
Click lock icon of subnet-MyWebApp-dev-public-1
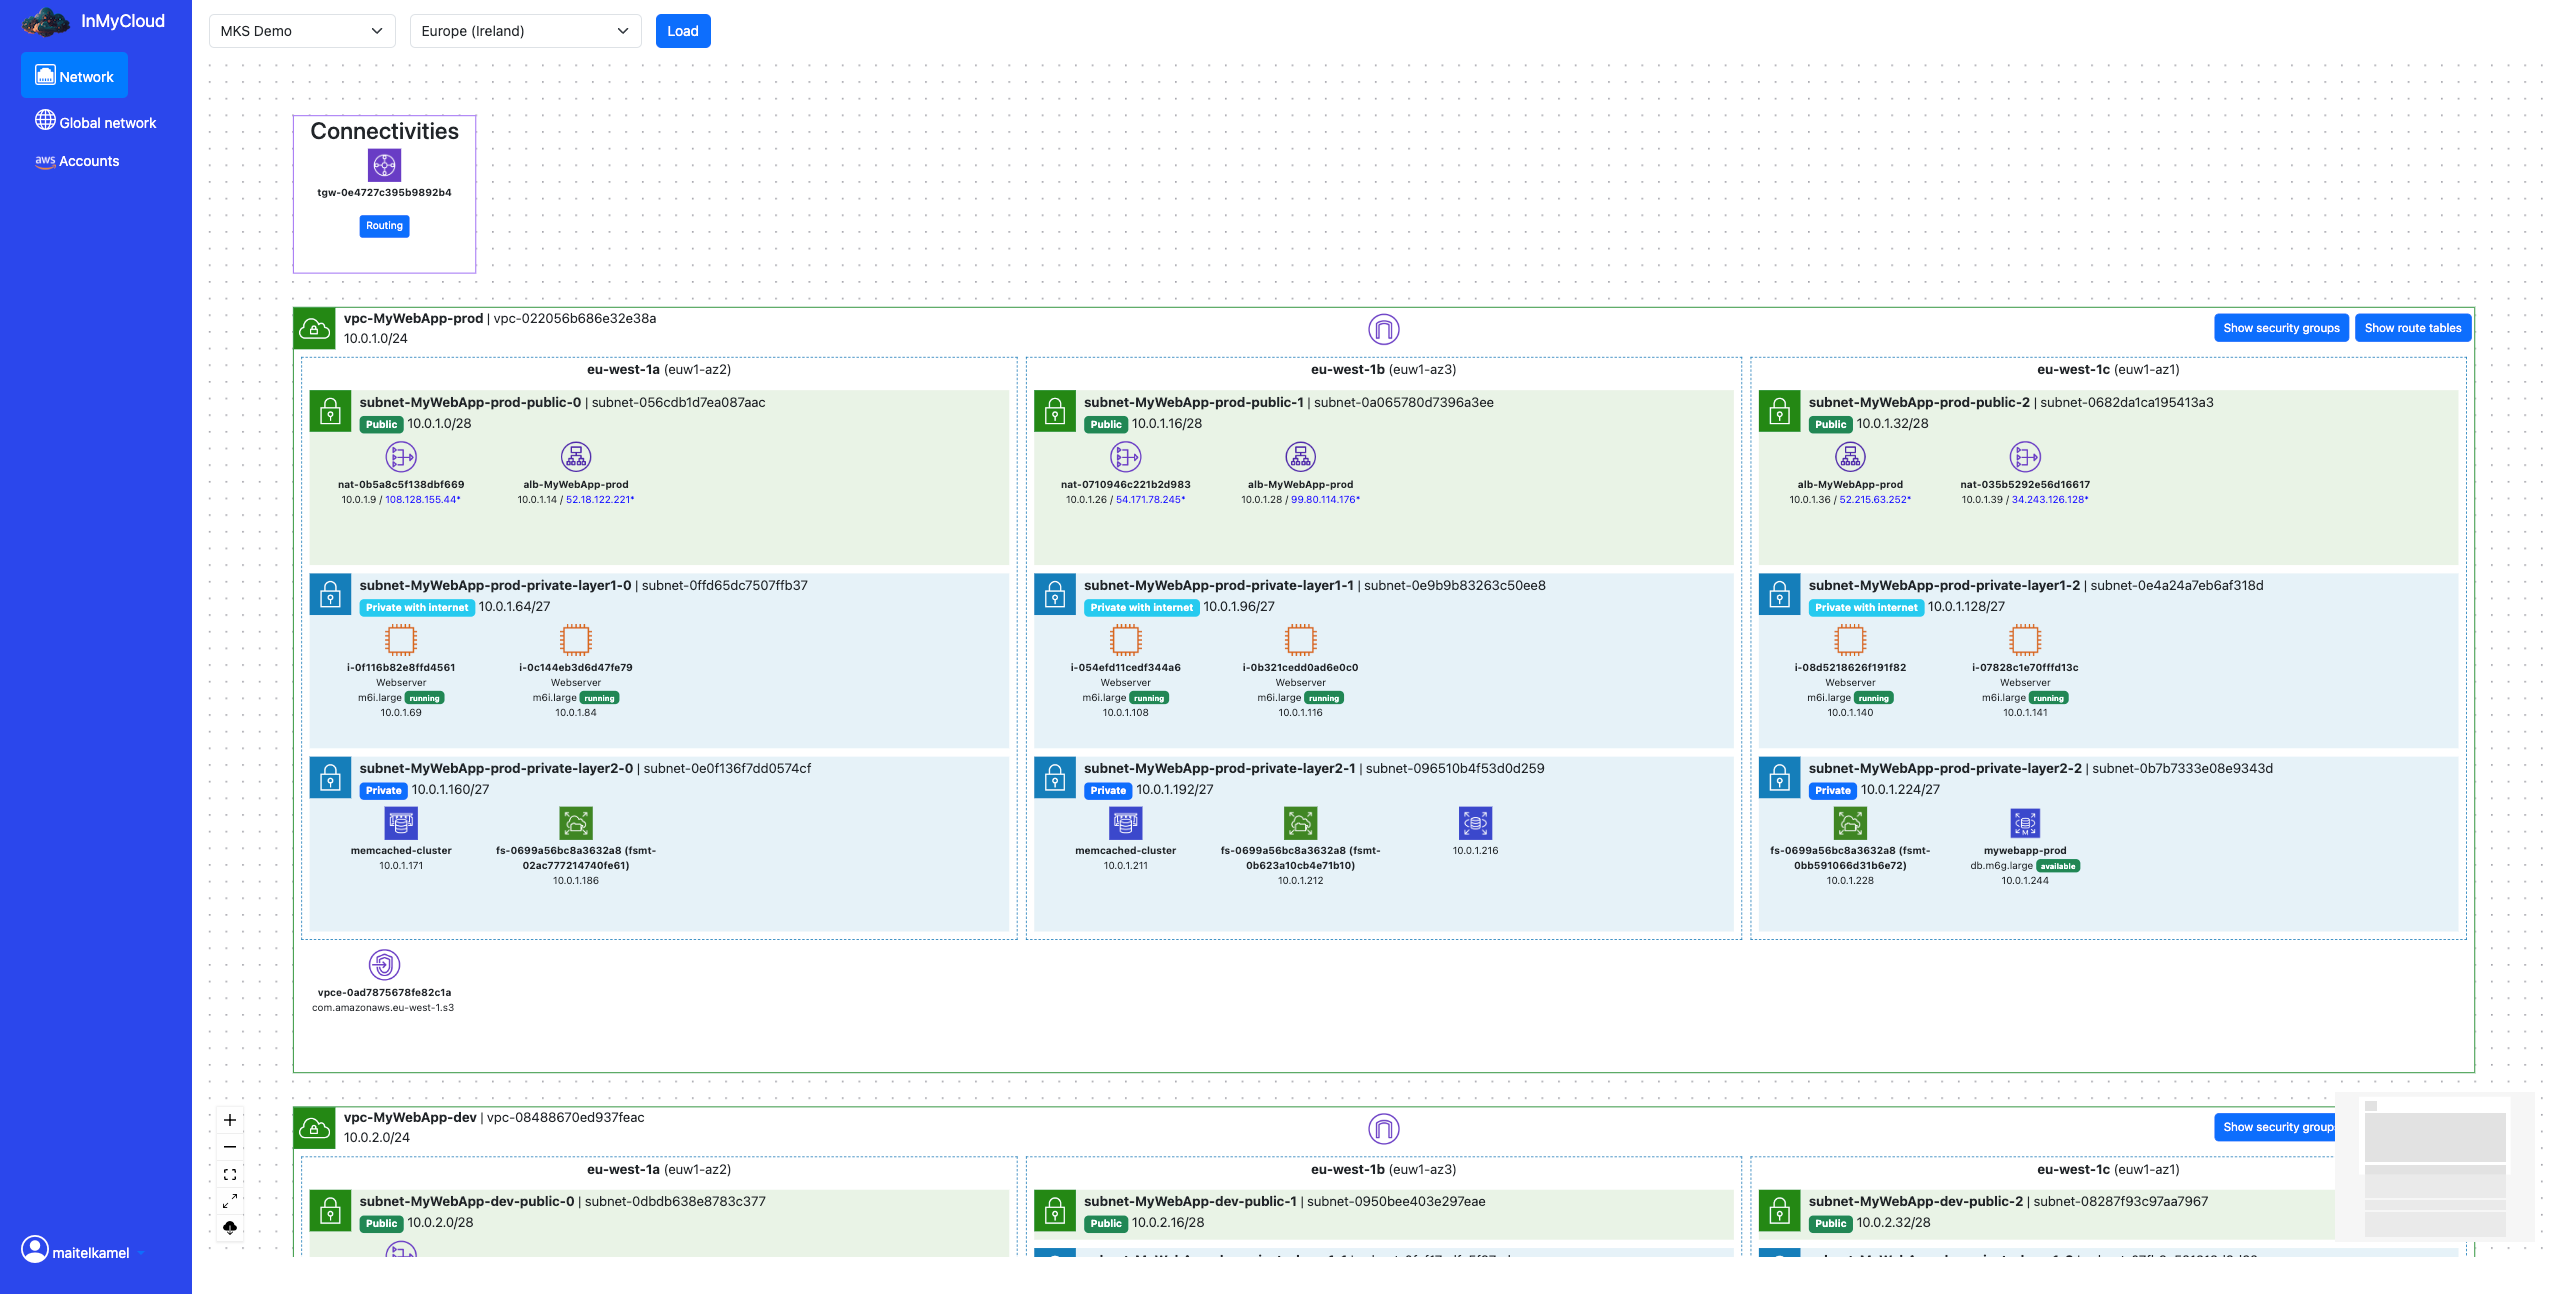[1055, 1211]
